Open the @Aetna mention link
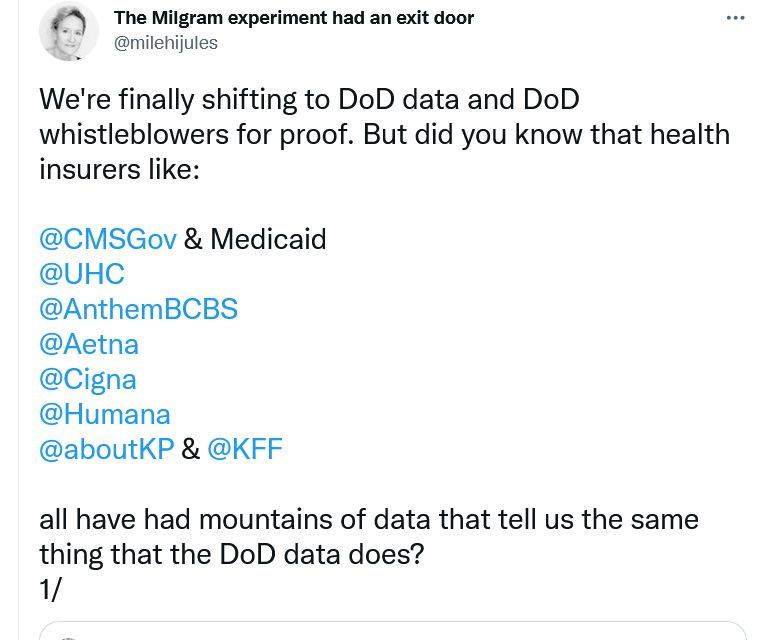The width and height of the screenshot is (763, 640). 89,344
